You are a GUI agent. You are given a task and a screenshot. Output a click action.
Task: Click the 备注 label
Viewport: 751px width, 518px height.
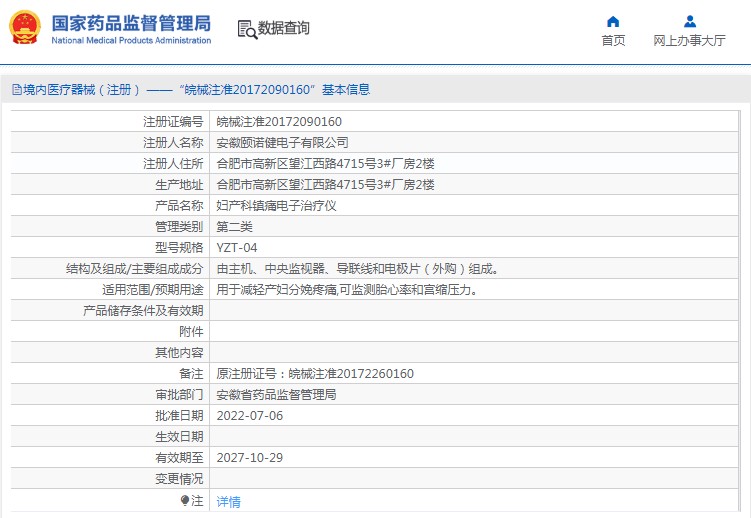click(191, 374)
